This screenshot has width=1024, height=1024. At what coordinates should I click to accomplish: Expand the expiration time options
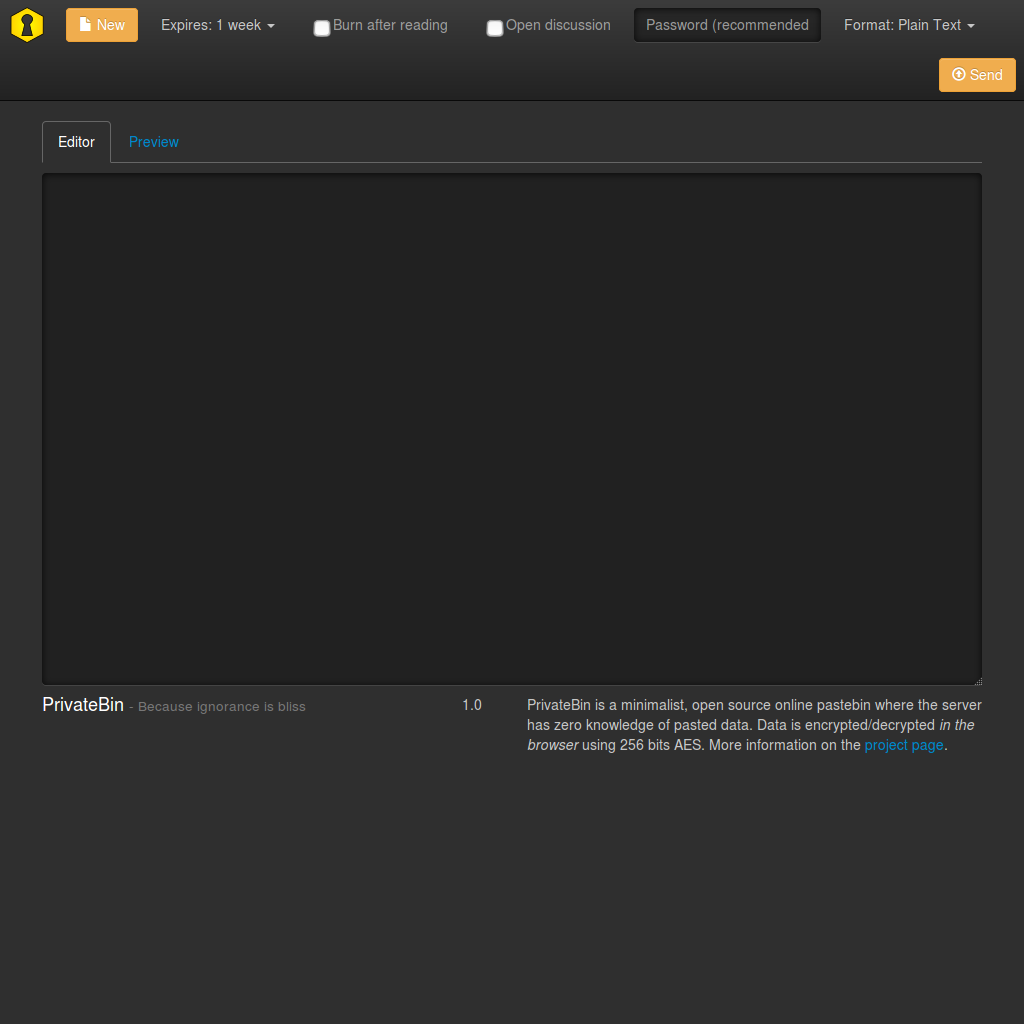tap(218, 25)
